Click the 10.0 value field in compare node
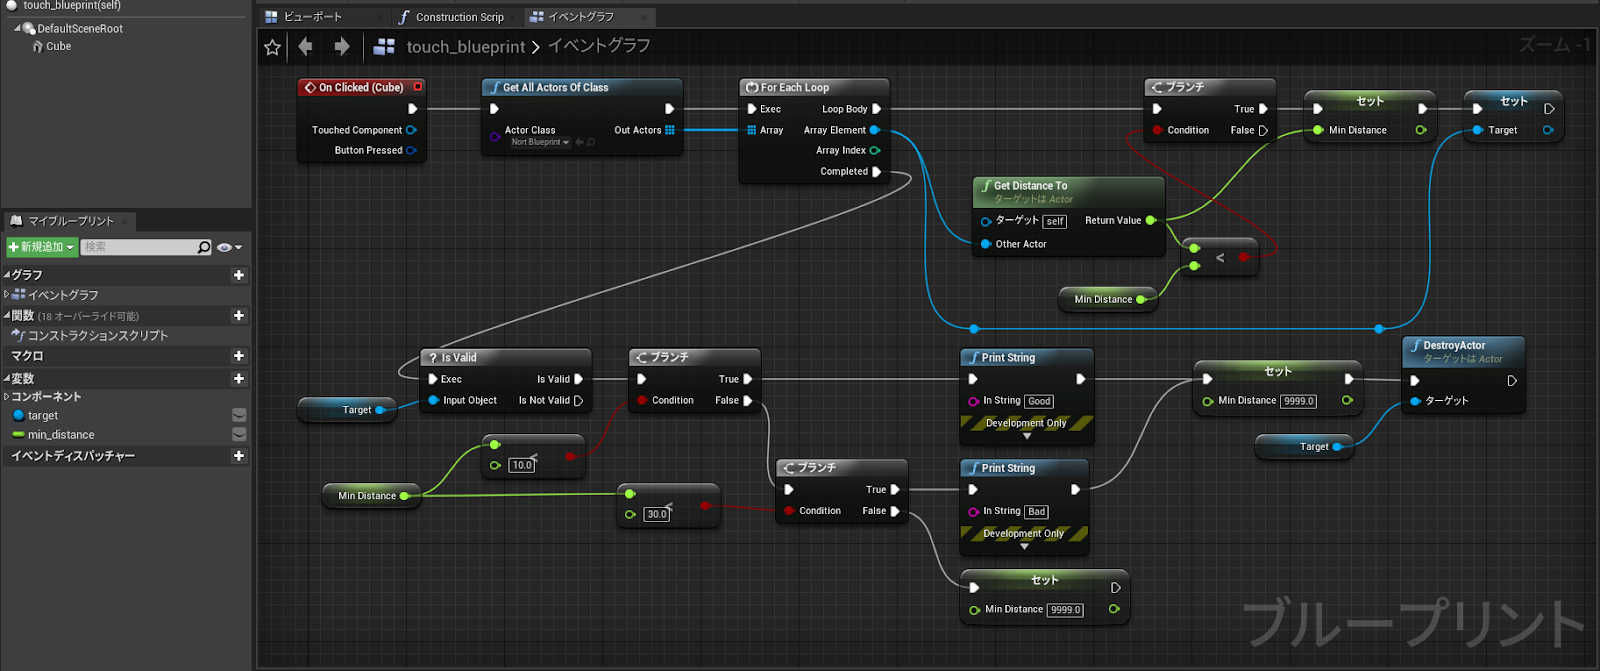 [522, 465]
